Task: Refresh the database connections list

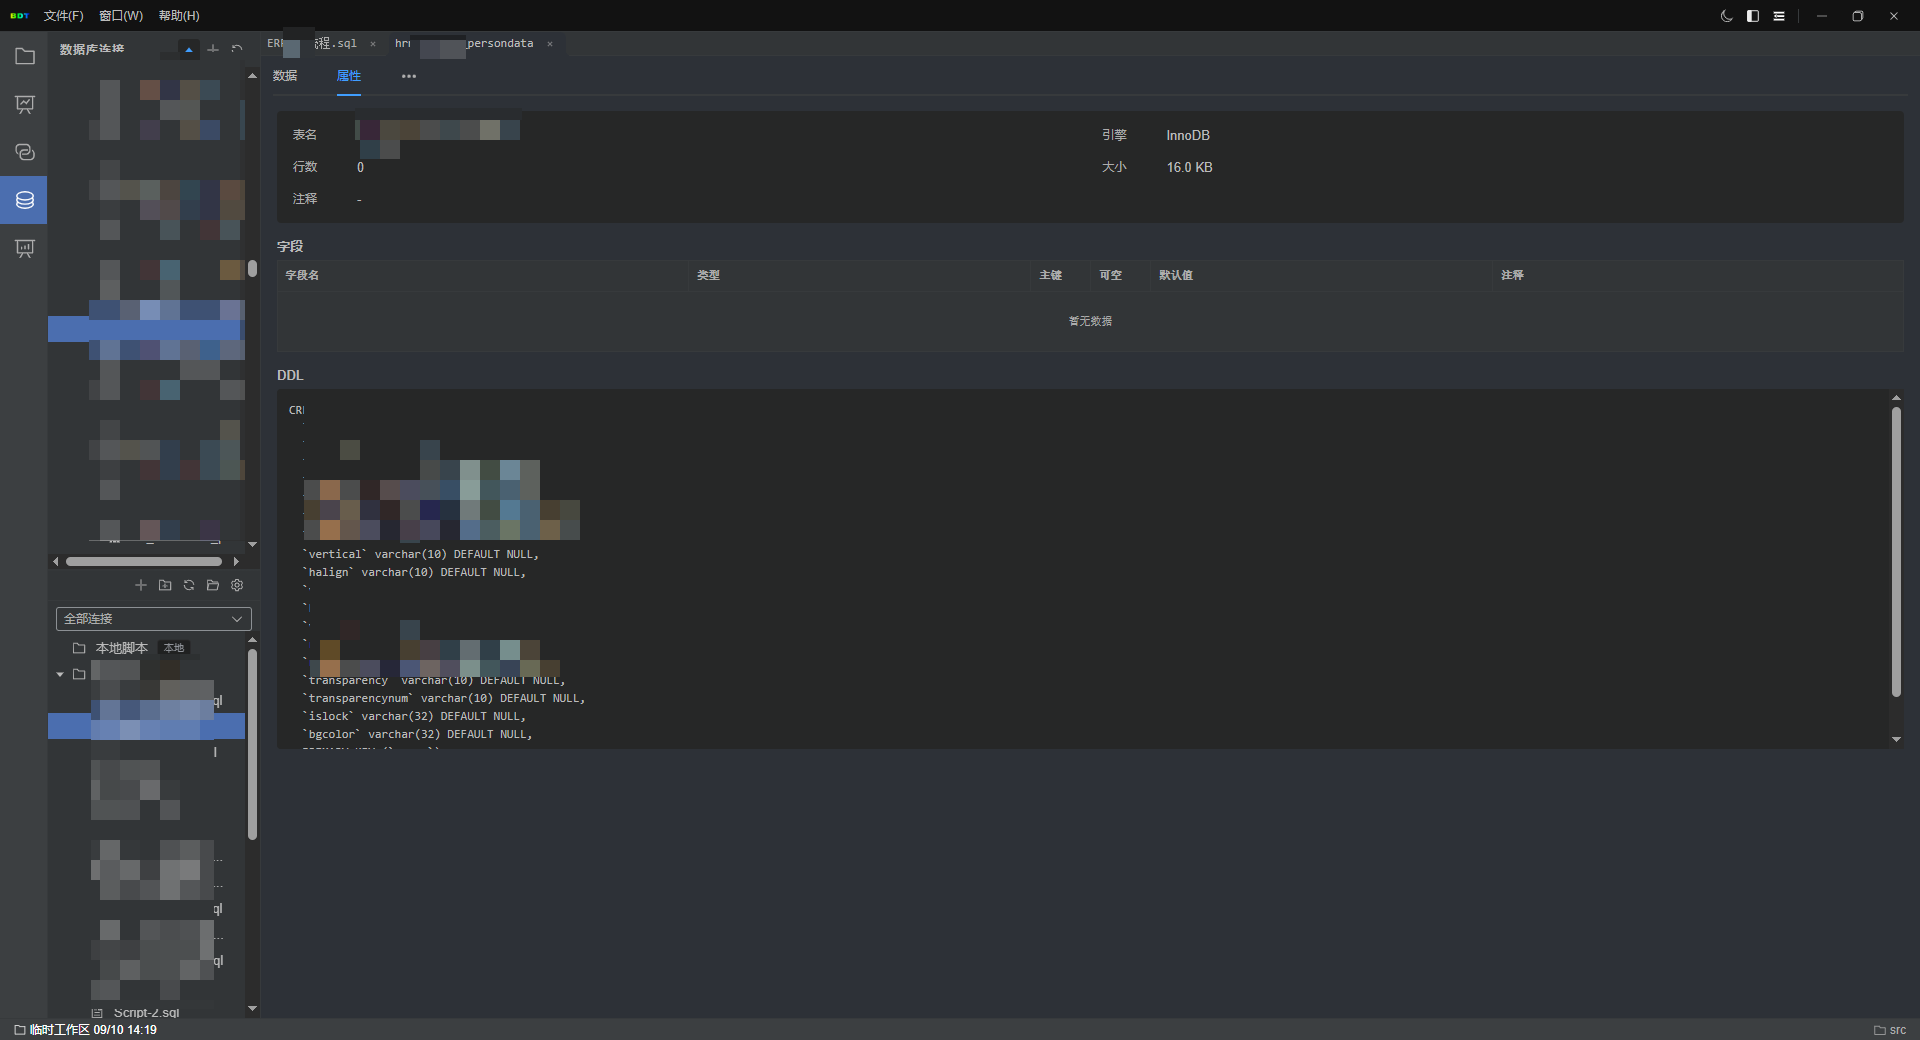Action: (237, 49)
